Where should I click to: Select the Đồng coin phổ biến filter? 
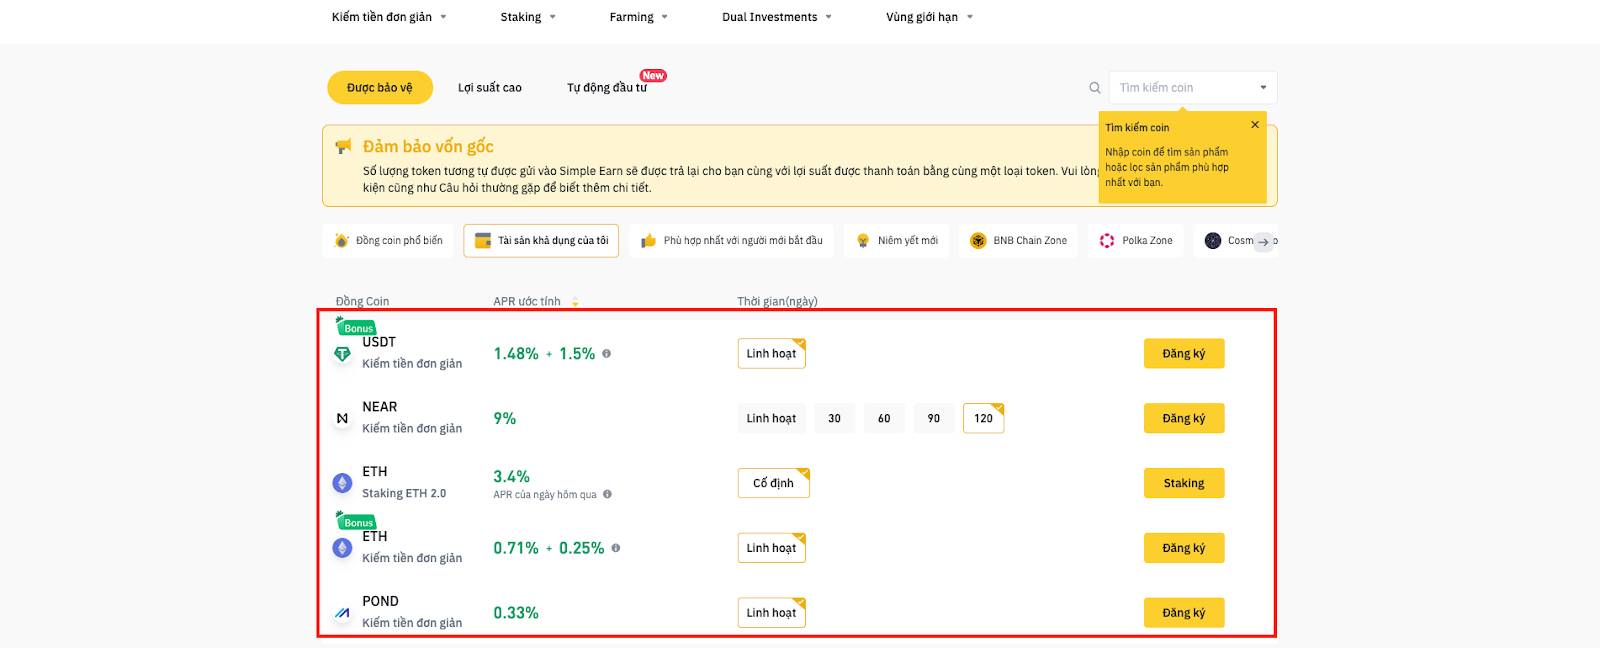click(x=388, y=241)
